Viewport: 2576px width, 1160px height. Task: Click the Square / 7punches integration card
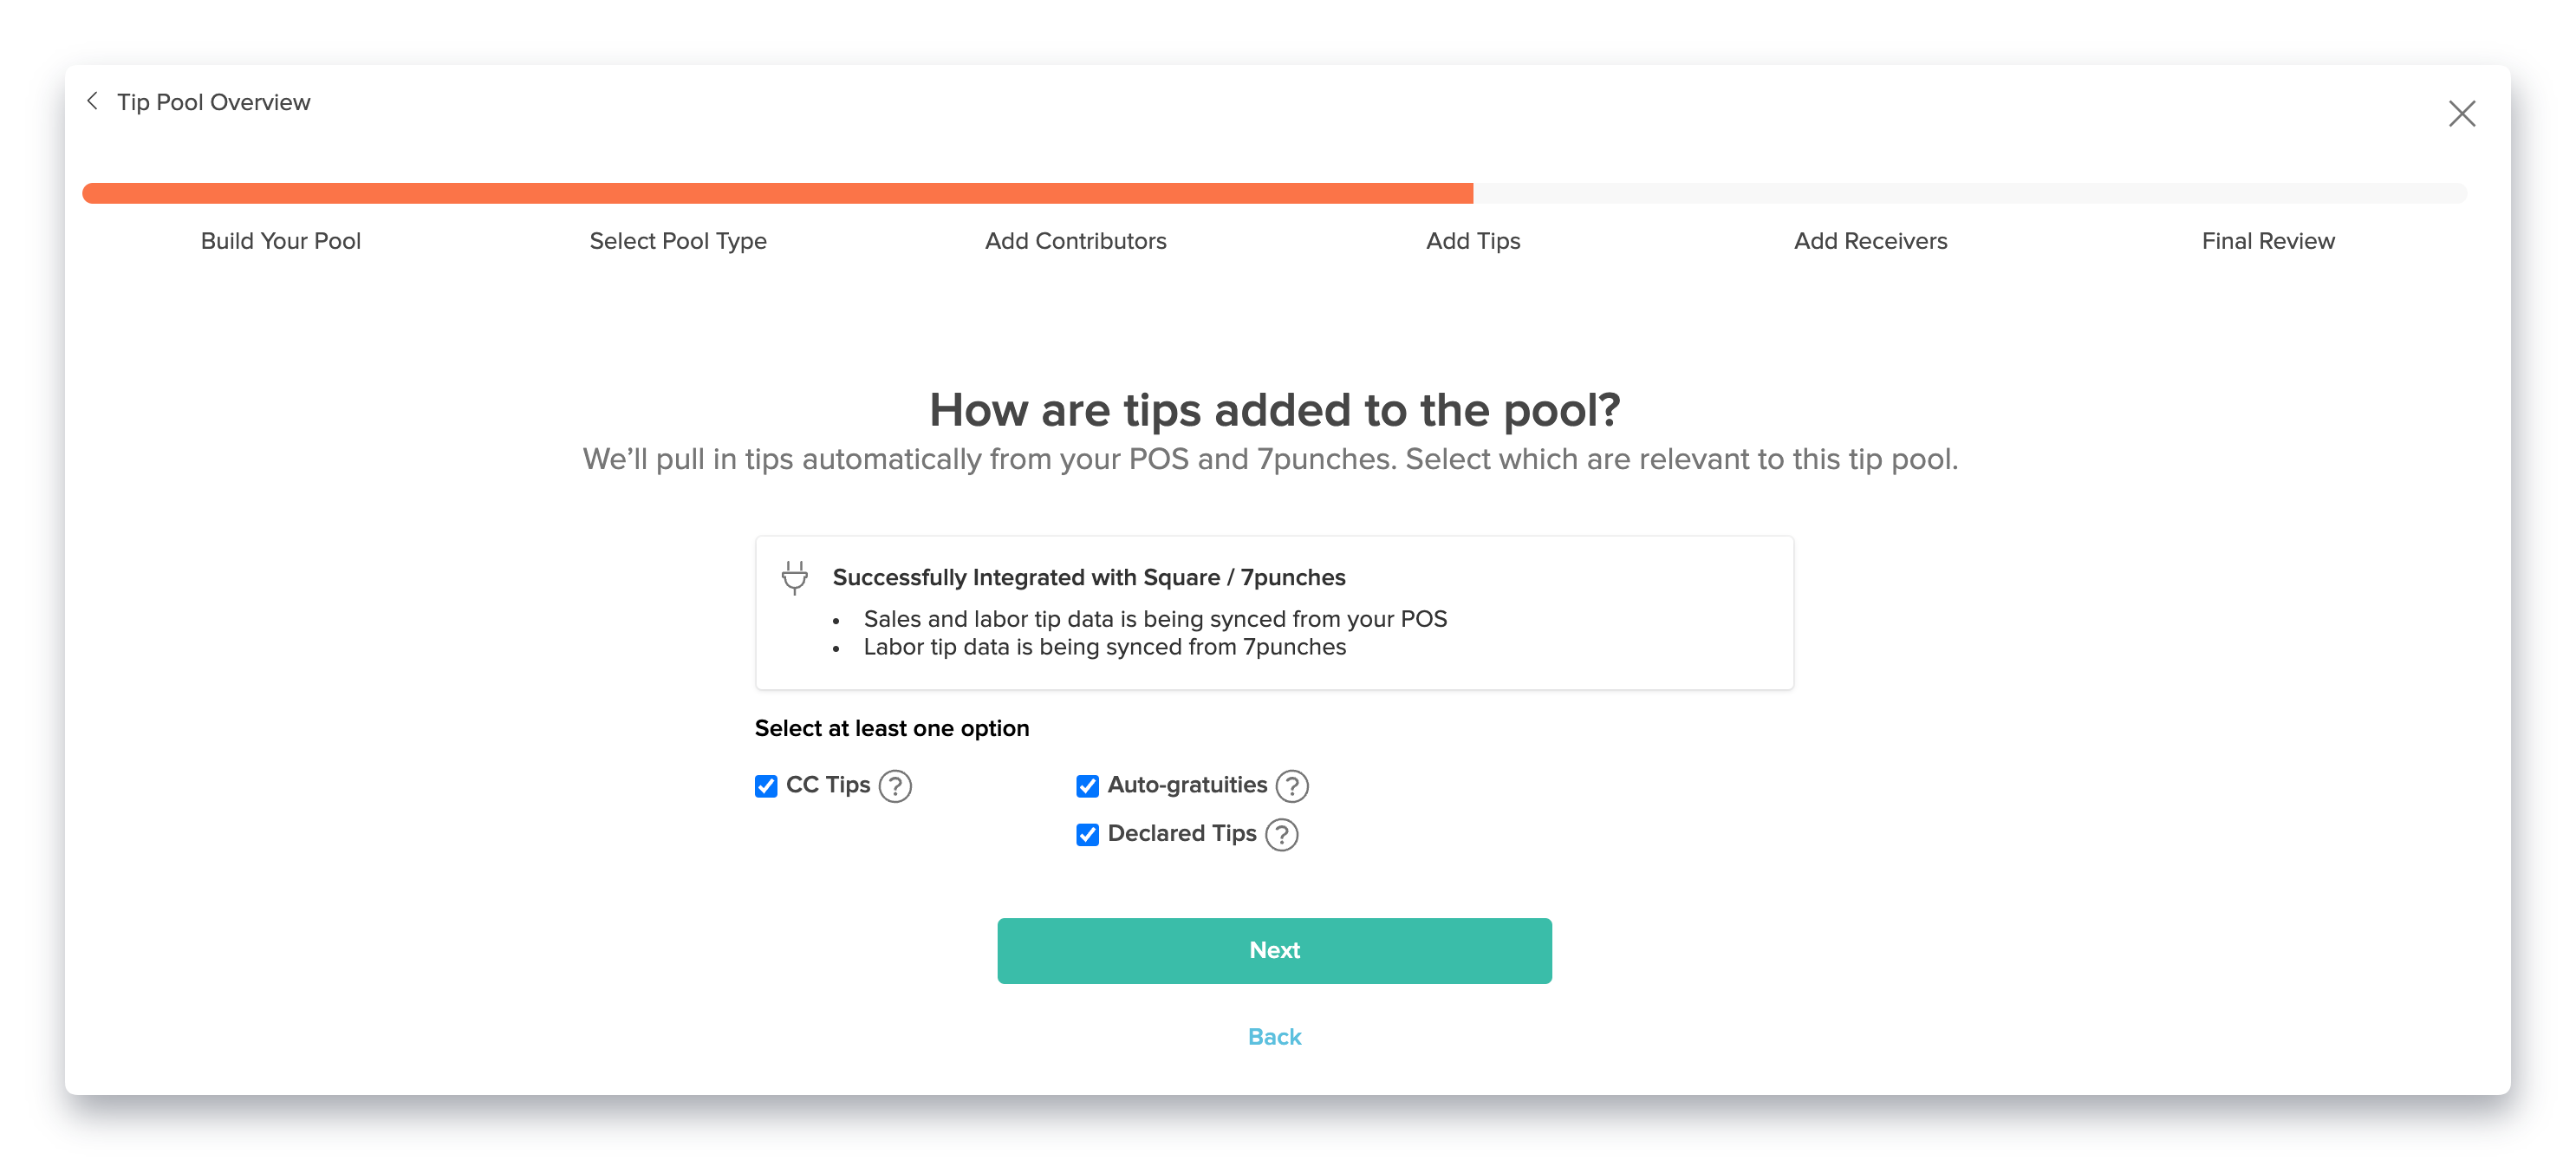1274,612
